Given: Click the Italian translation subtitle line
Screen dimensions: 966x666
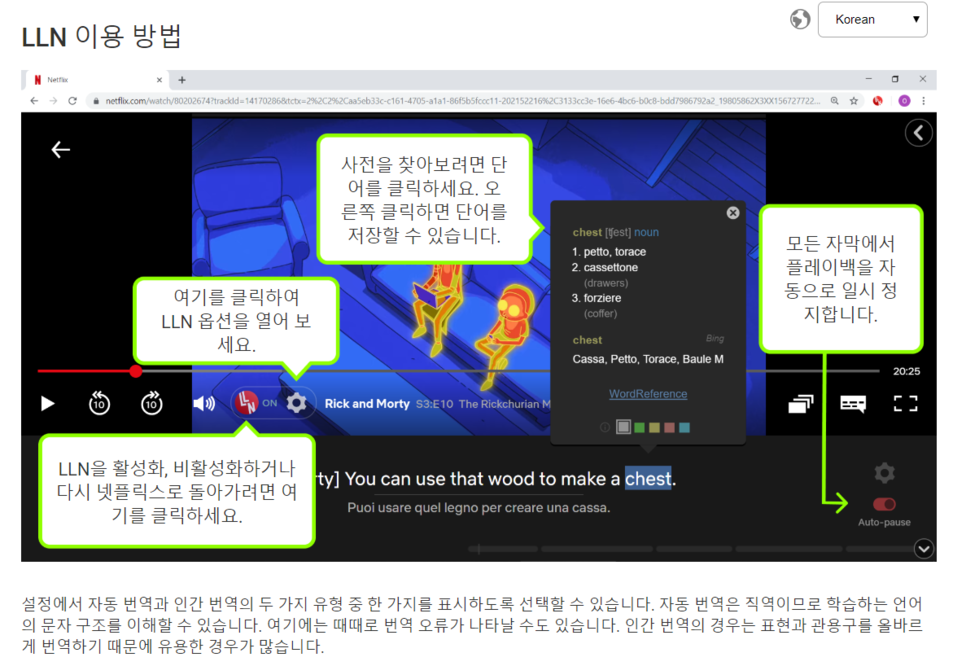Looking at the screenshot, I should click(x=479, y=508).
